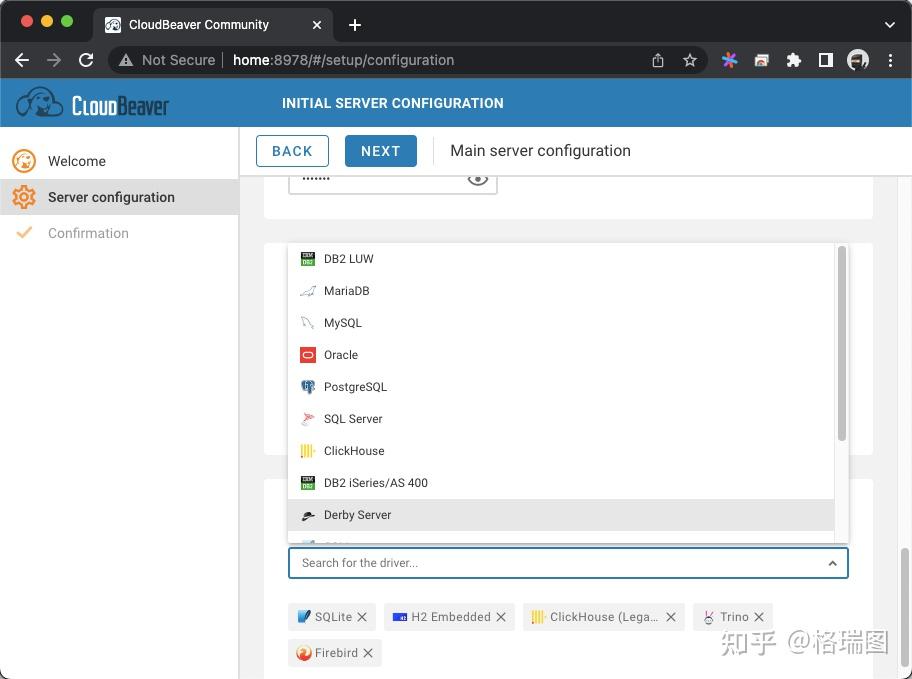Remove the Trino driver chip
This screenshot has height=679, width=912.
pos(758,617)
